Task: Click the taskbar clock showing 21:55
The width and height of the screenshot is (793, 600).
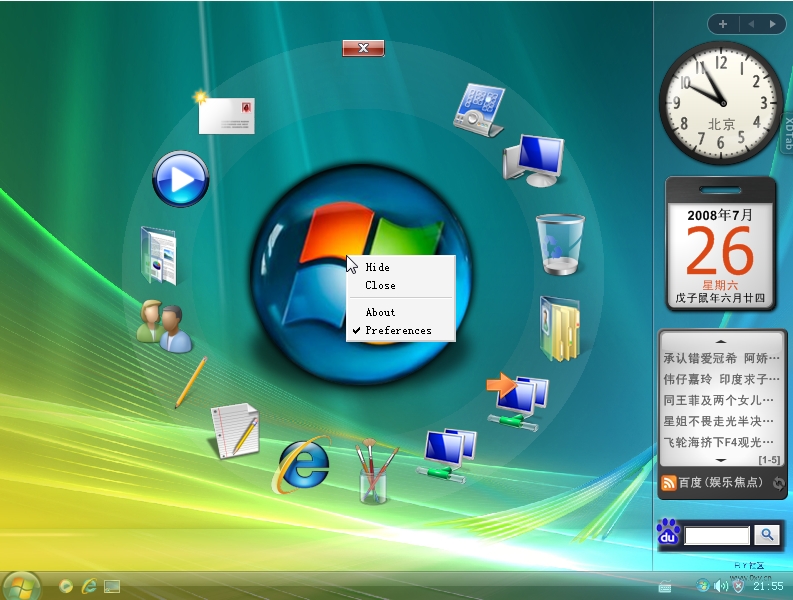Action: point(768,586)
